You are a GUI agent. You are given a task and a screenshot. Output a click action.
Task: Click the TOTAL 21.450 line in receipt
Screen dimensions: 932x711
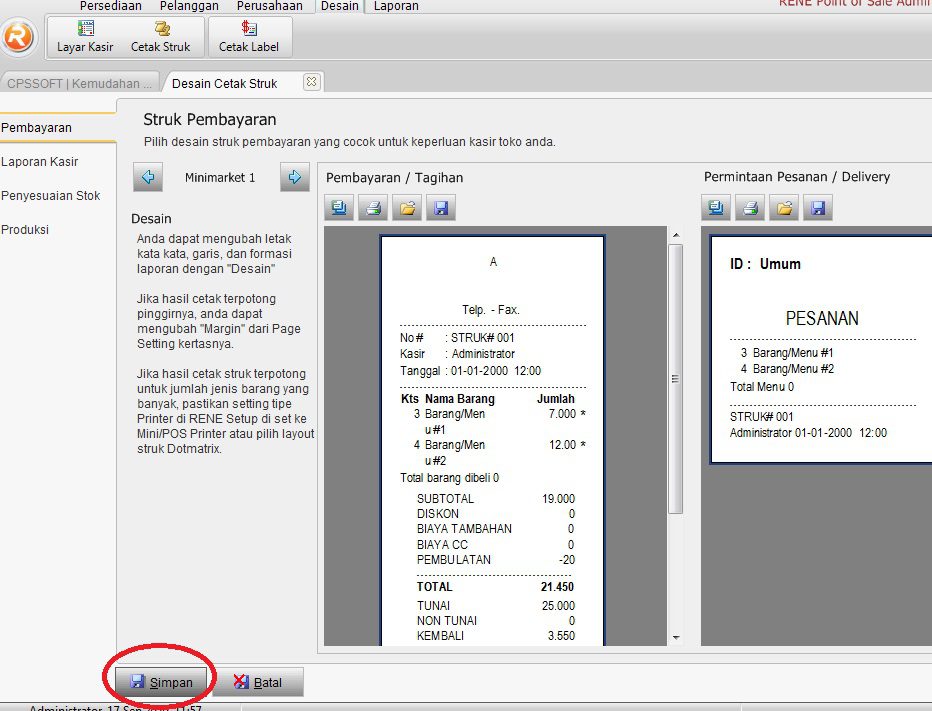click(x=495, y=587)
